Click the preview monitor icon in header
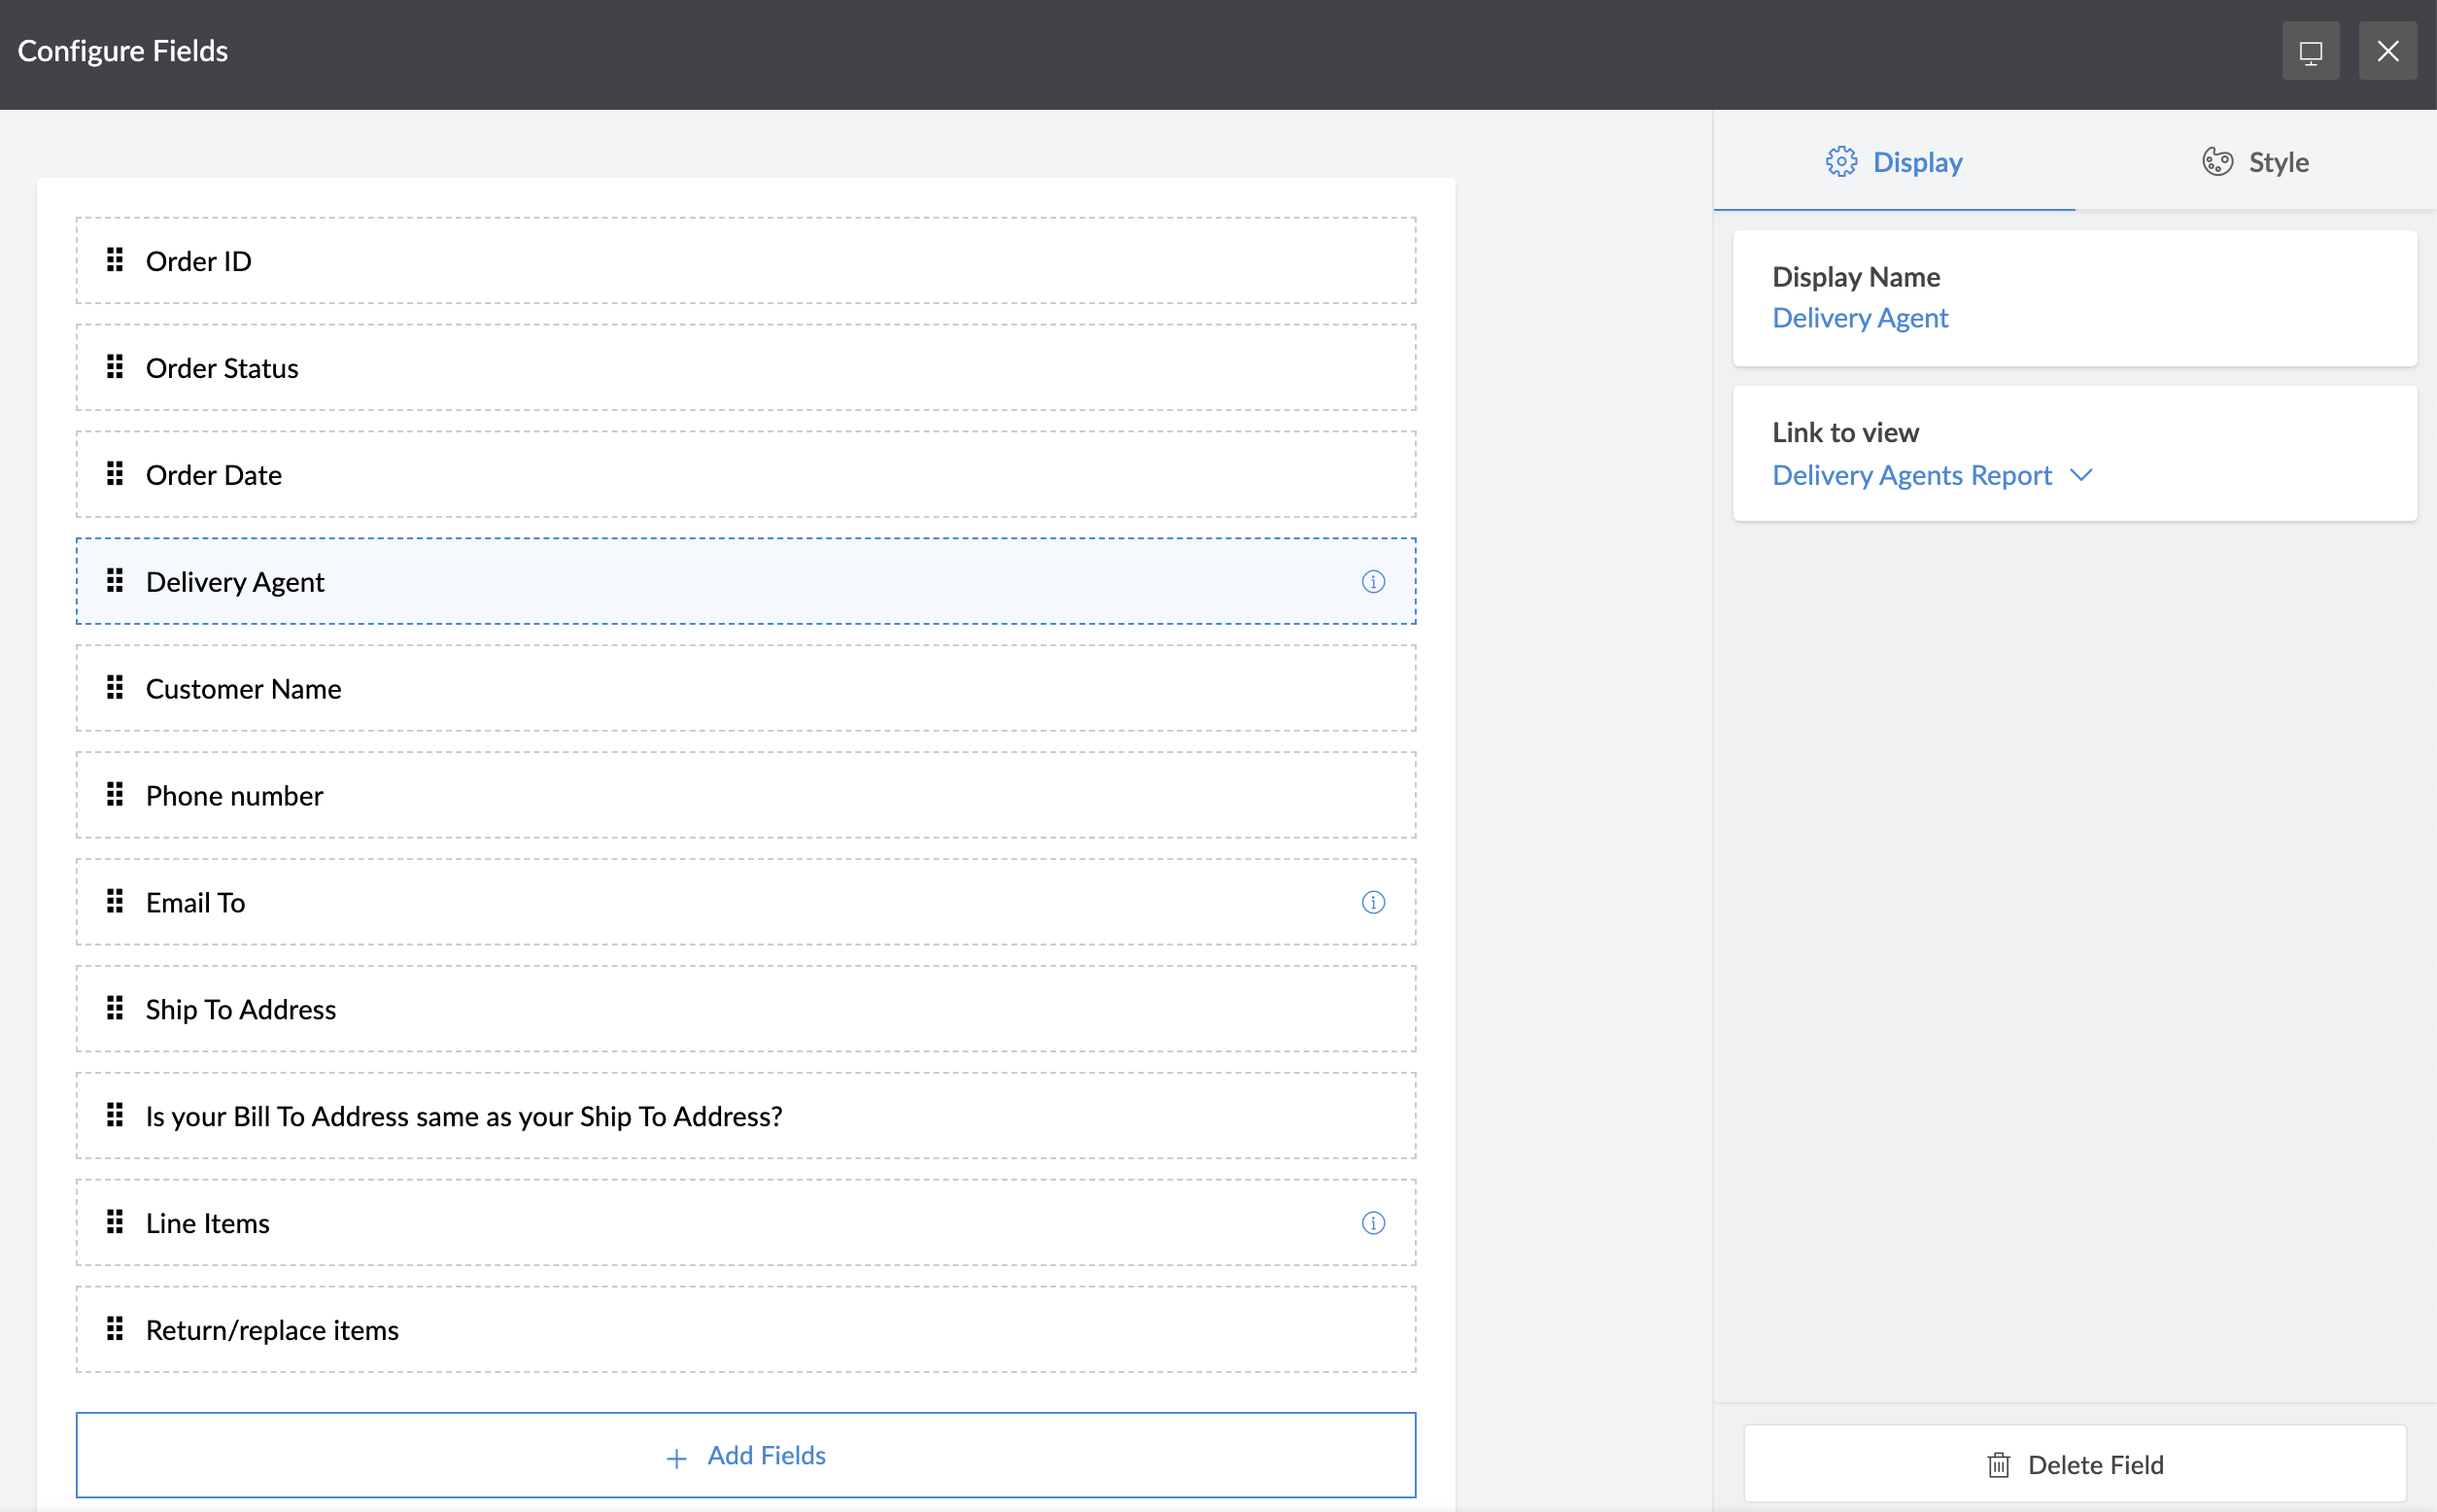Screen dimensions: 2437x1512 pyautogui.click(x=2310, y=51)
